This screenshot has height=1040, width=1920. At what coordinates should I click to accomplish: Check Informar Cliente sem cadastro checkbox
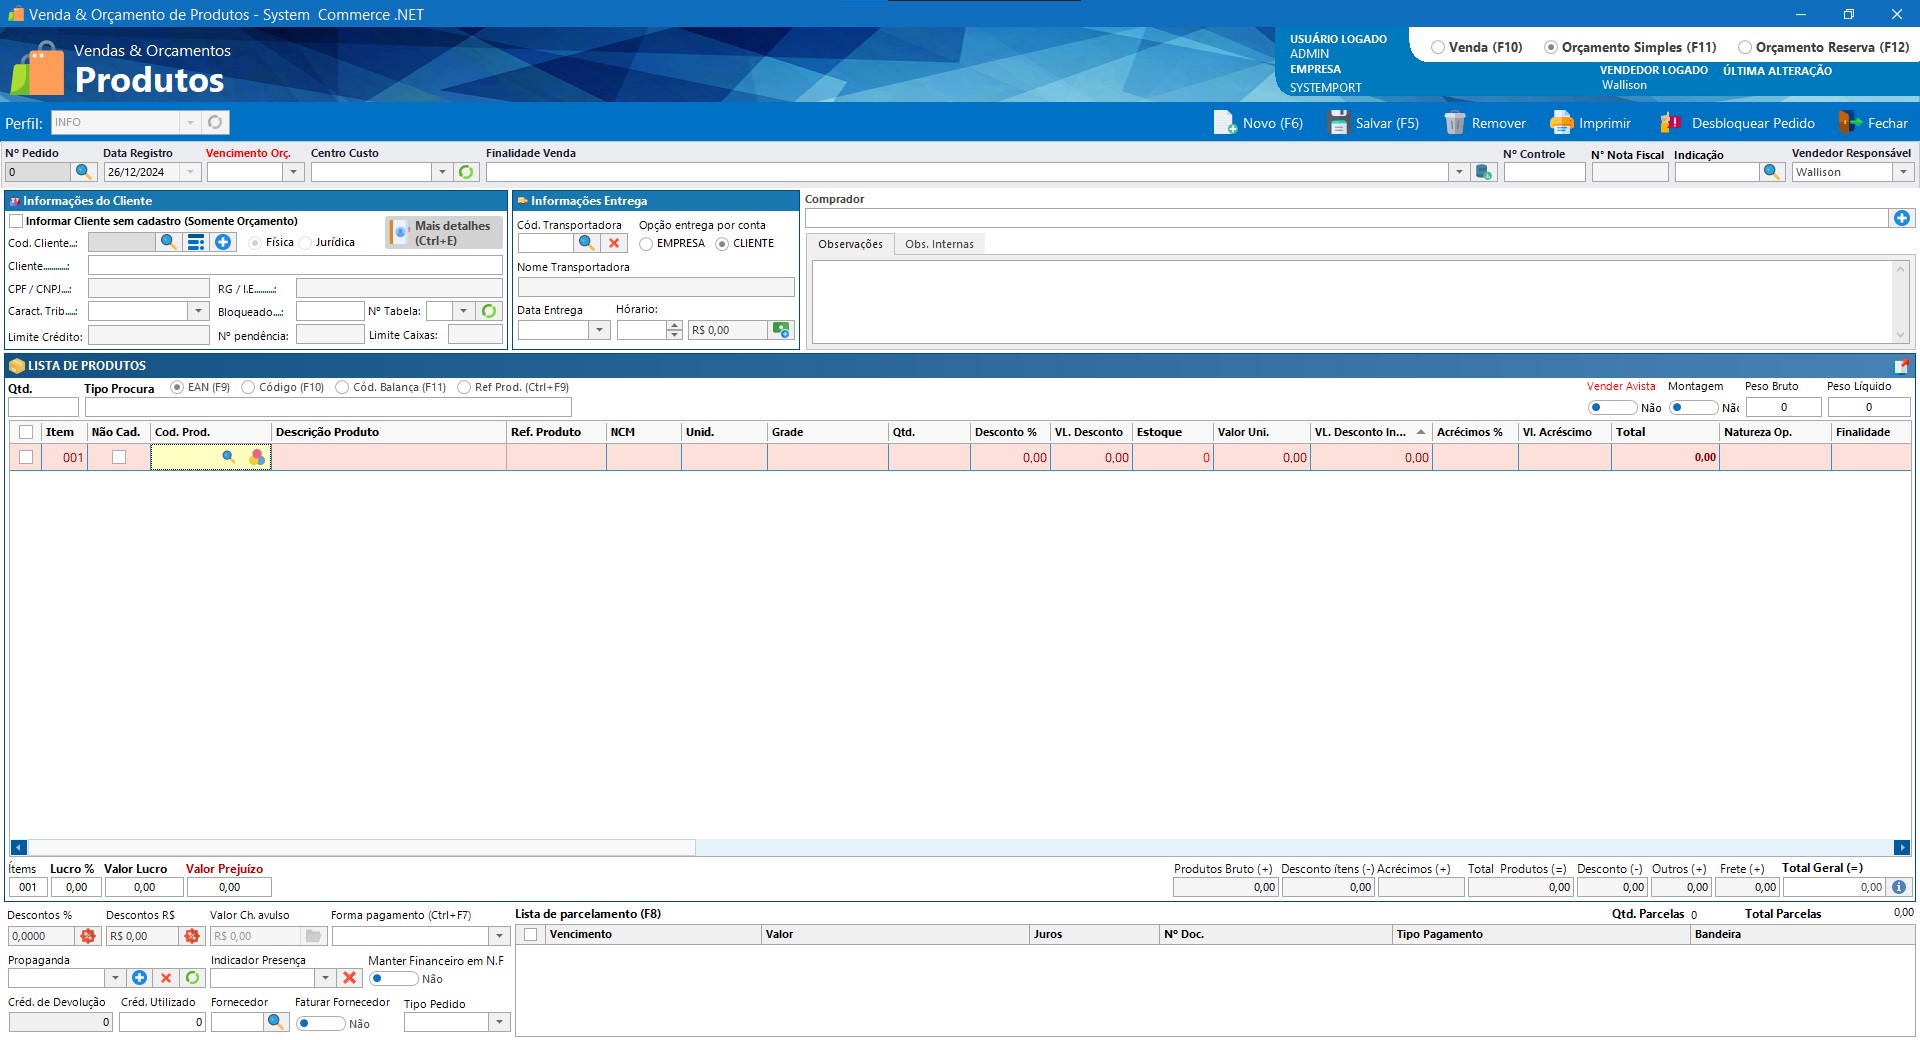[16, 221]
